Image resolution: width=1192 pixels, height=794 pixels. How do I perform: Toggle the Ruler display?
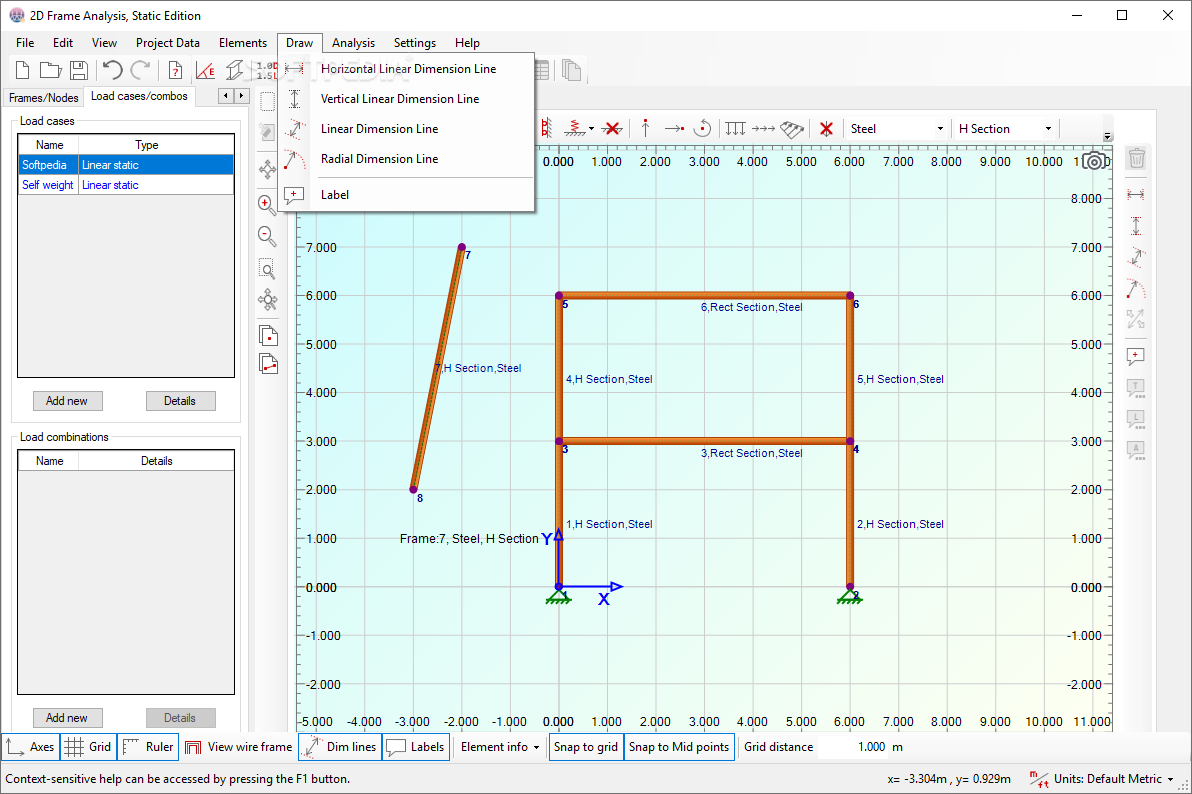click(148, 747)
